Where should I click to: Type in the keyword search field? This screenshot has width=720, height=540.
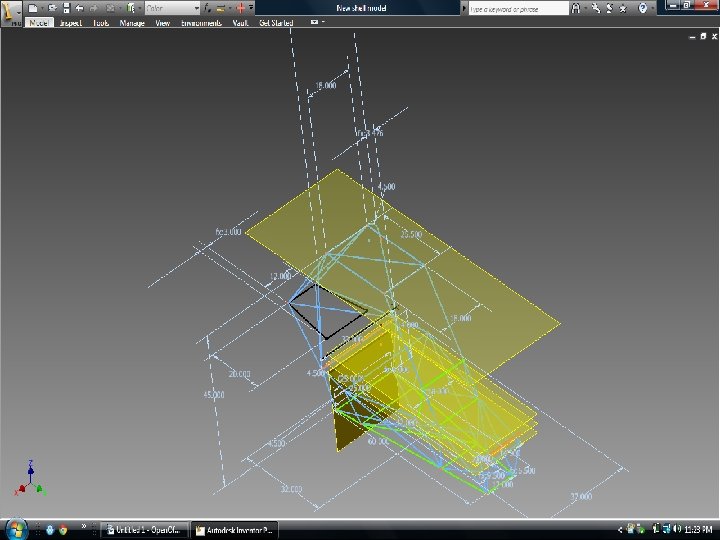[x=517, y=8]
